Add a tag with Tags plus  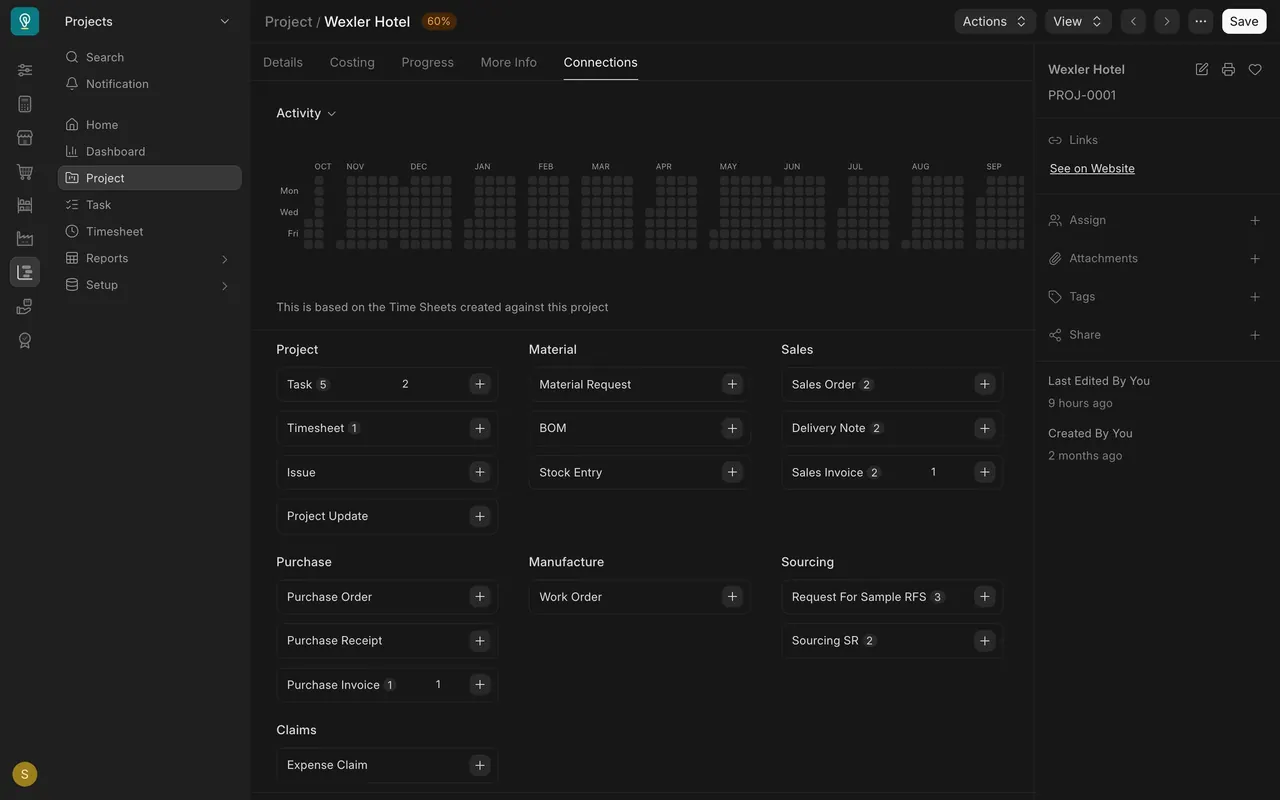click(x=1255, y=297)
